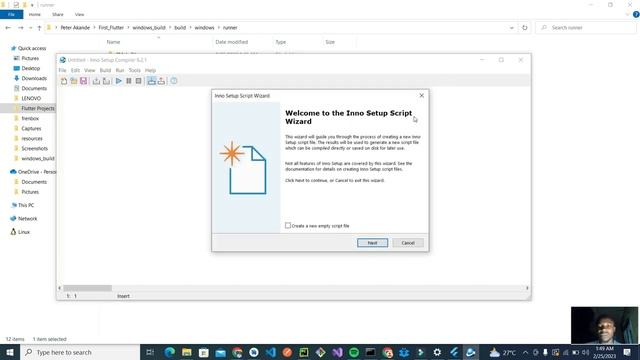Open the Home tab in File Explorer ribbon
The height and width of the screenshot is (360, 640).
35,14
